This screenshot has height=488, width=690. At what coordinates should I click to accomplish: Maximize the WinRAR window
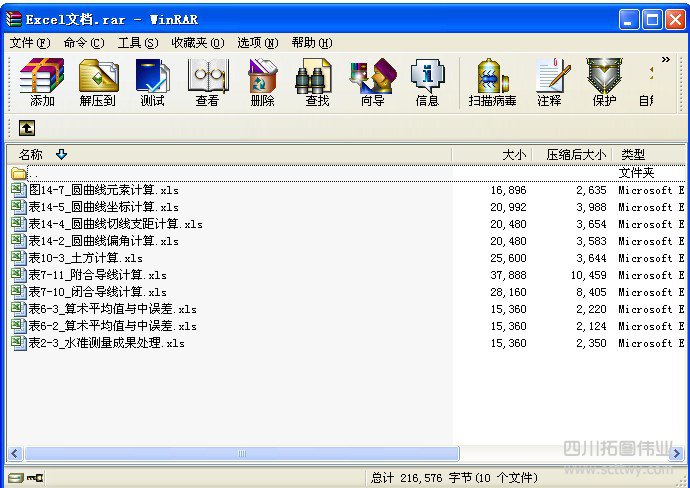pos(653,20)
